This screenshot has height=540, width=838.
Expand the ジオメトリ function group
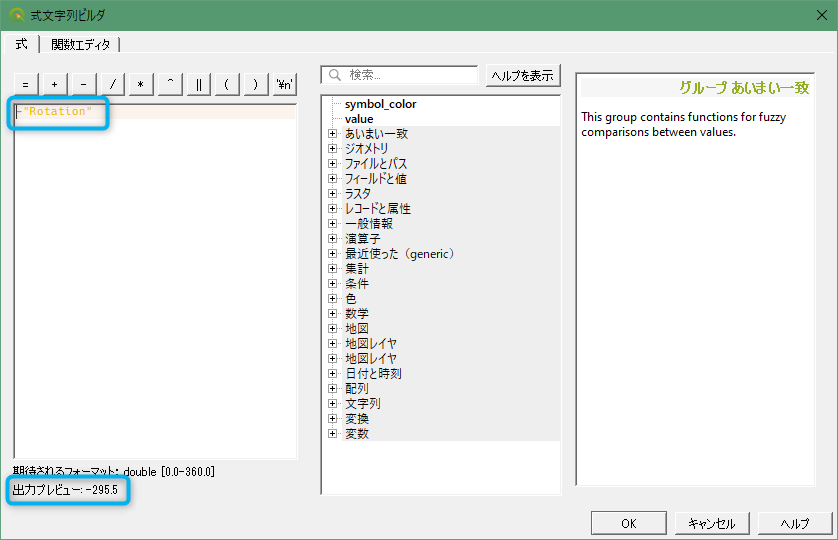333,149
